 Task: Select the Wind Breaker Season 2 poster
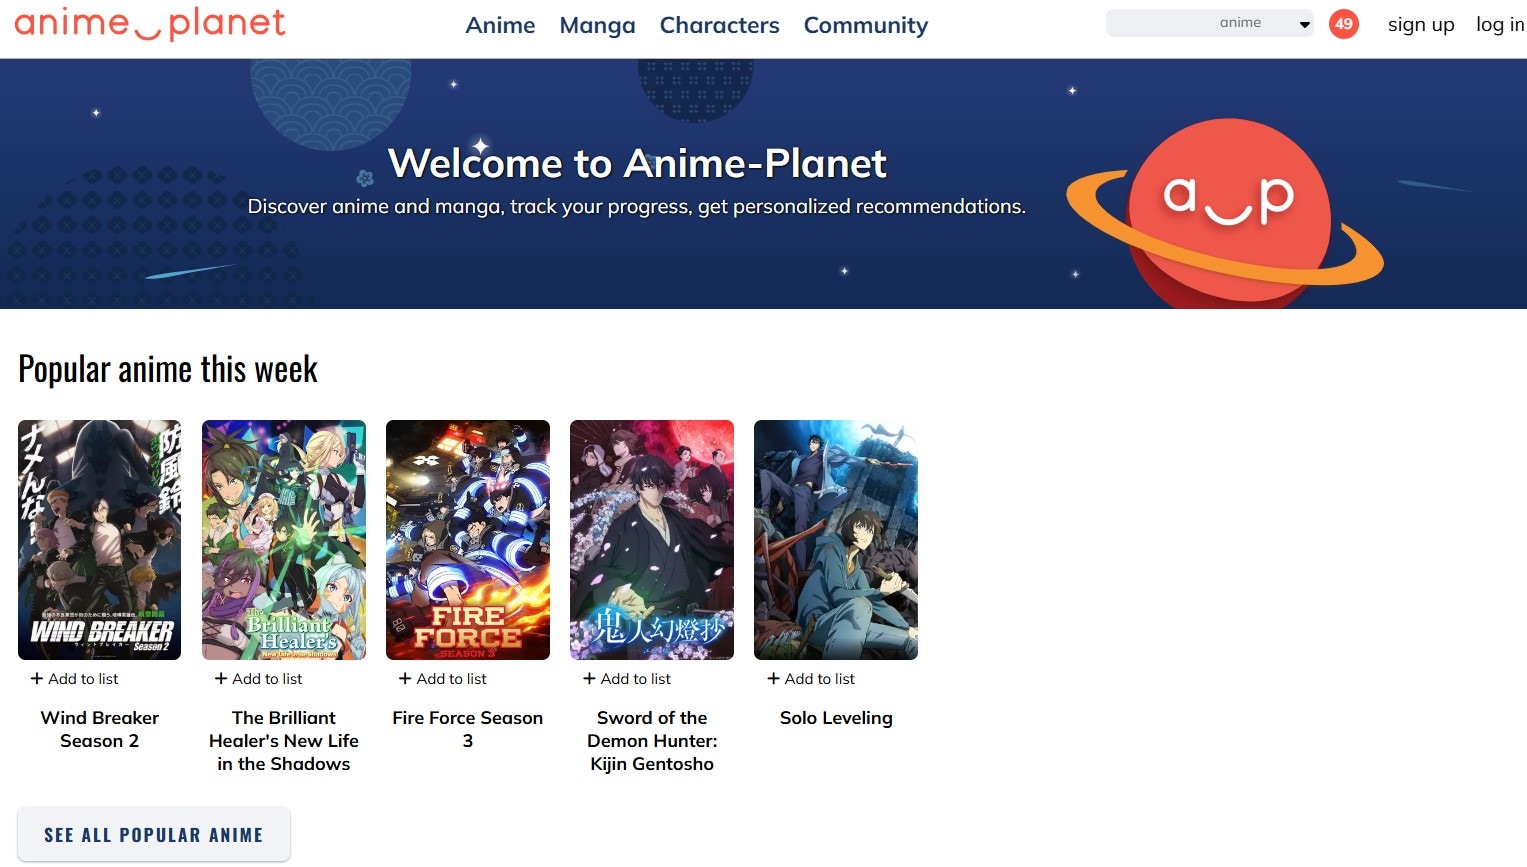point(100,540)
